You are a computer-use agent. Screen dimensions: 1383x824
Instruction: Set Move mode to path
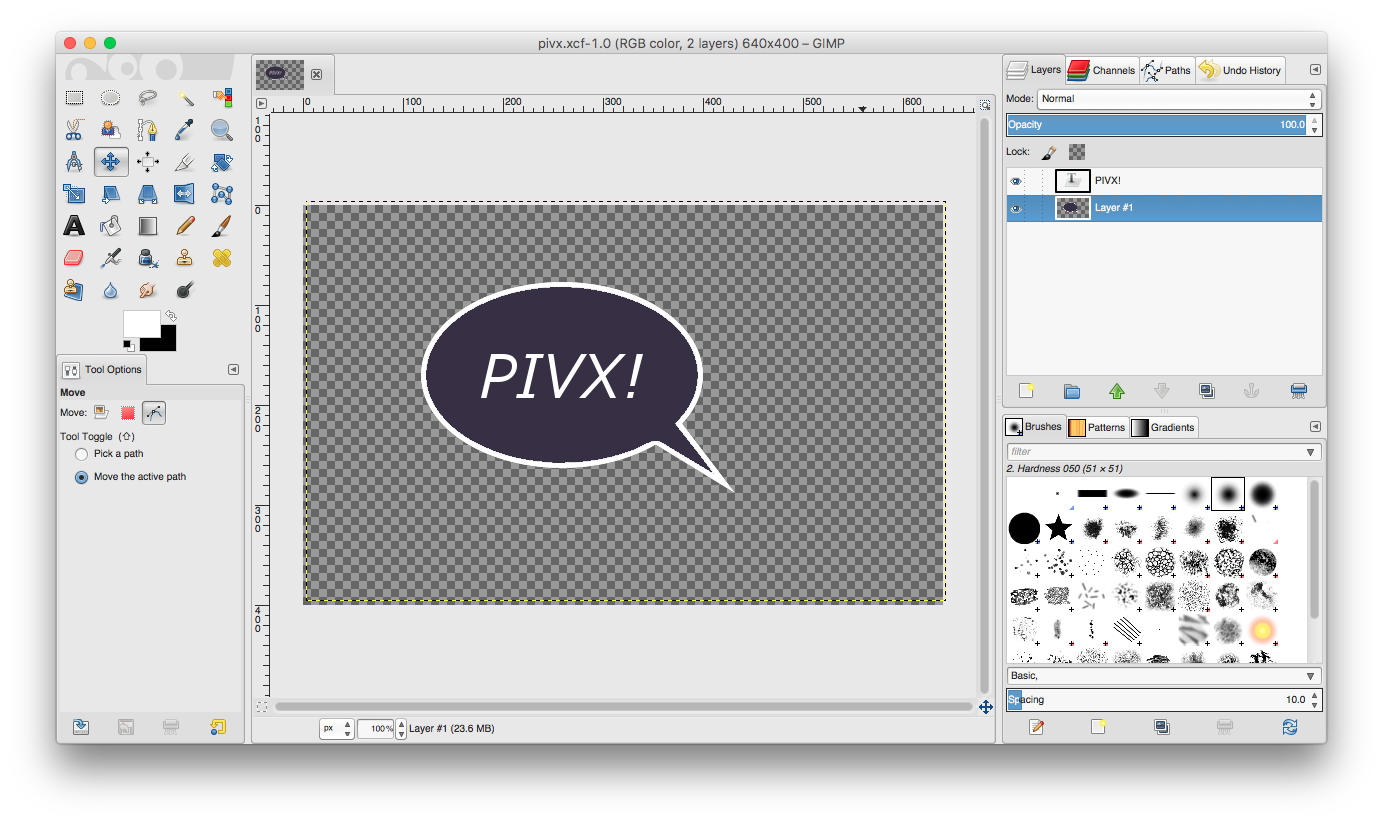[x=154, y=412]
